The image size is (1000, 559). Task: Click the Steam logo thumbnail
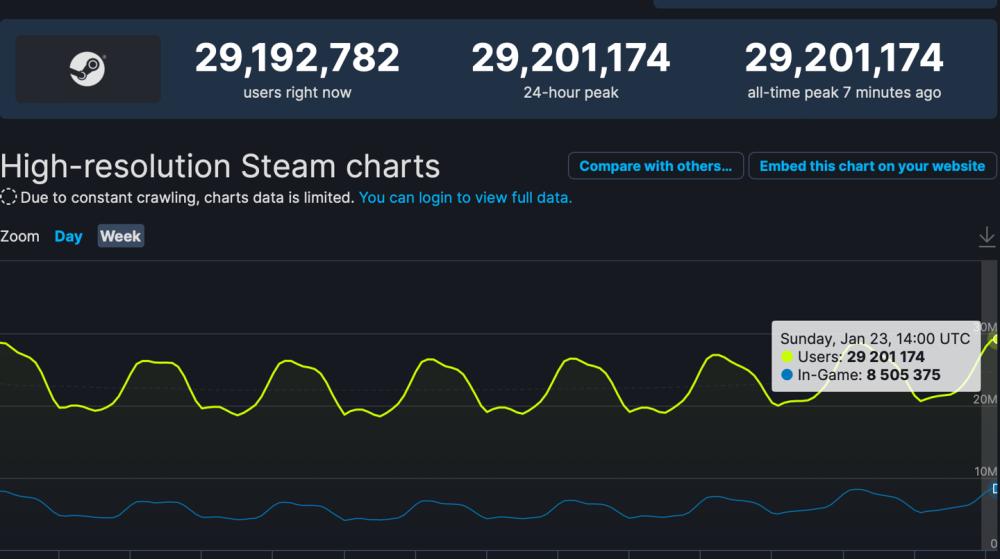click(x=88, y=69)
